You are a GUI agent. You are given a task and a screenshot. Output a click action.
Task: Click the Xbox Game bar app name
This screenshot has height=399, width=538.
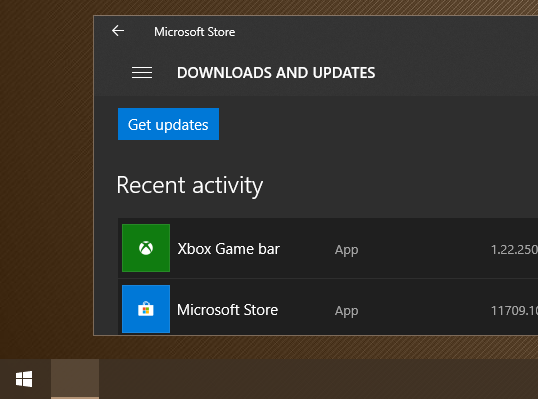click(x=229, y=249)
